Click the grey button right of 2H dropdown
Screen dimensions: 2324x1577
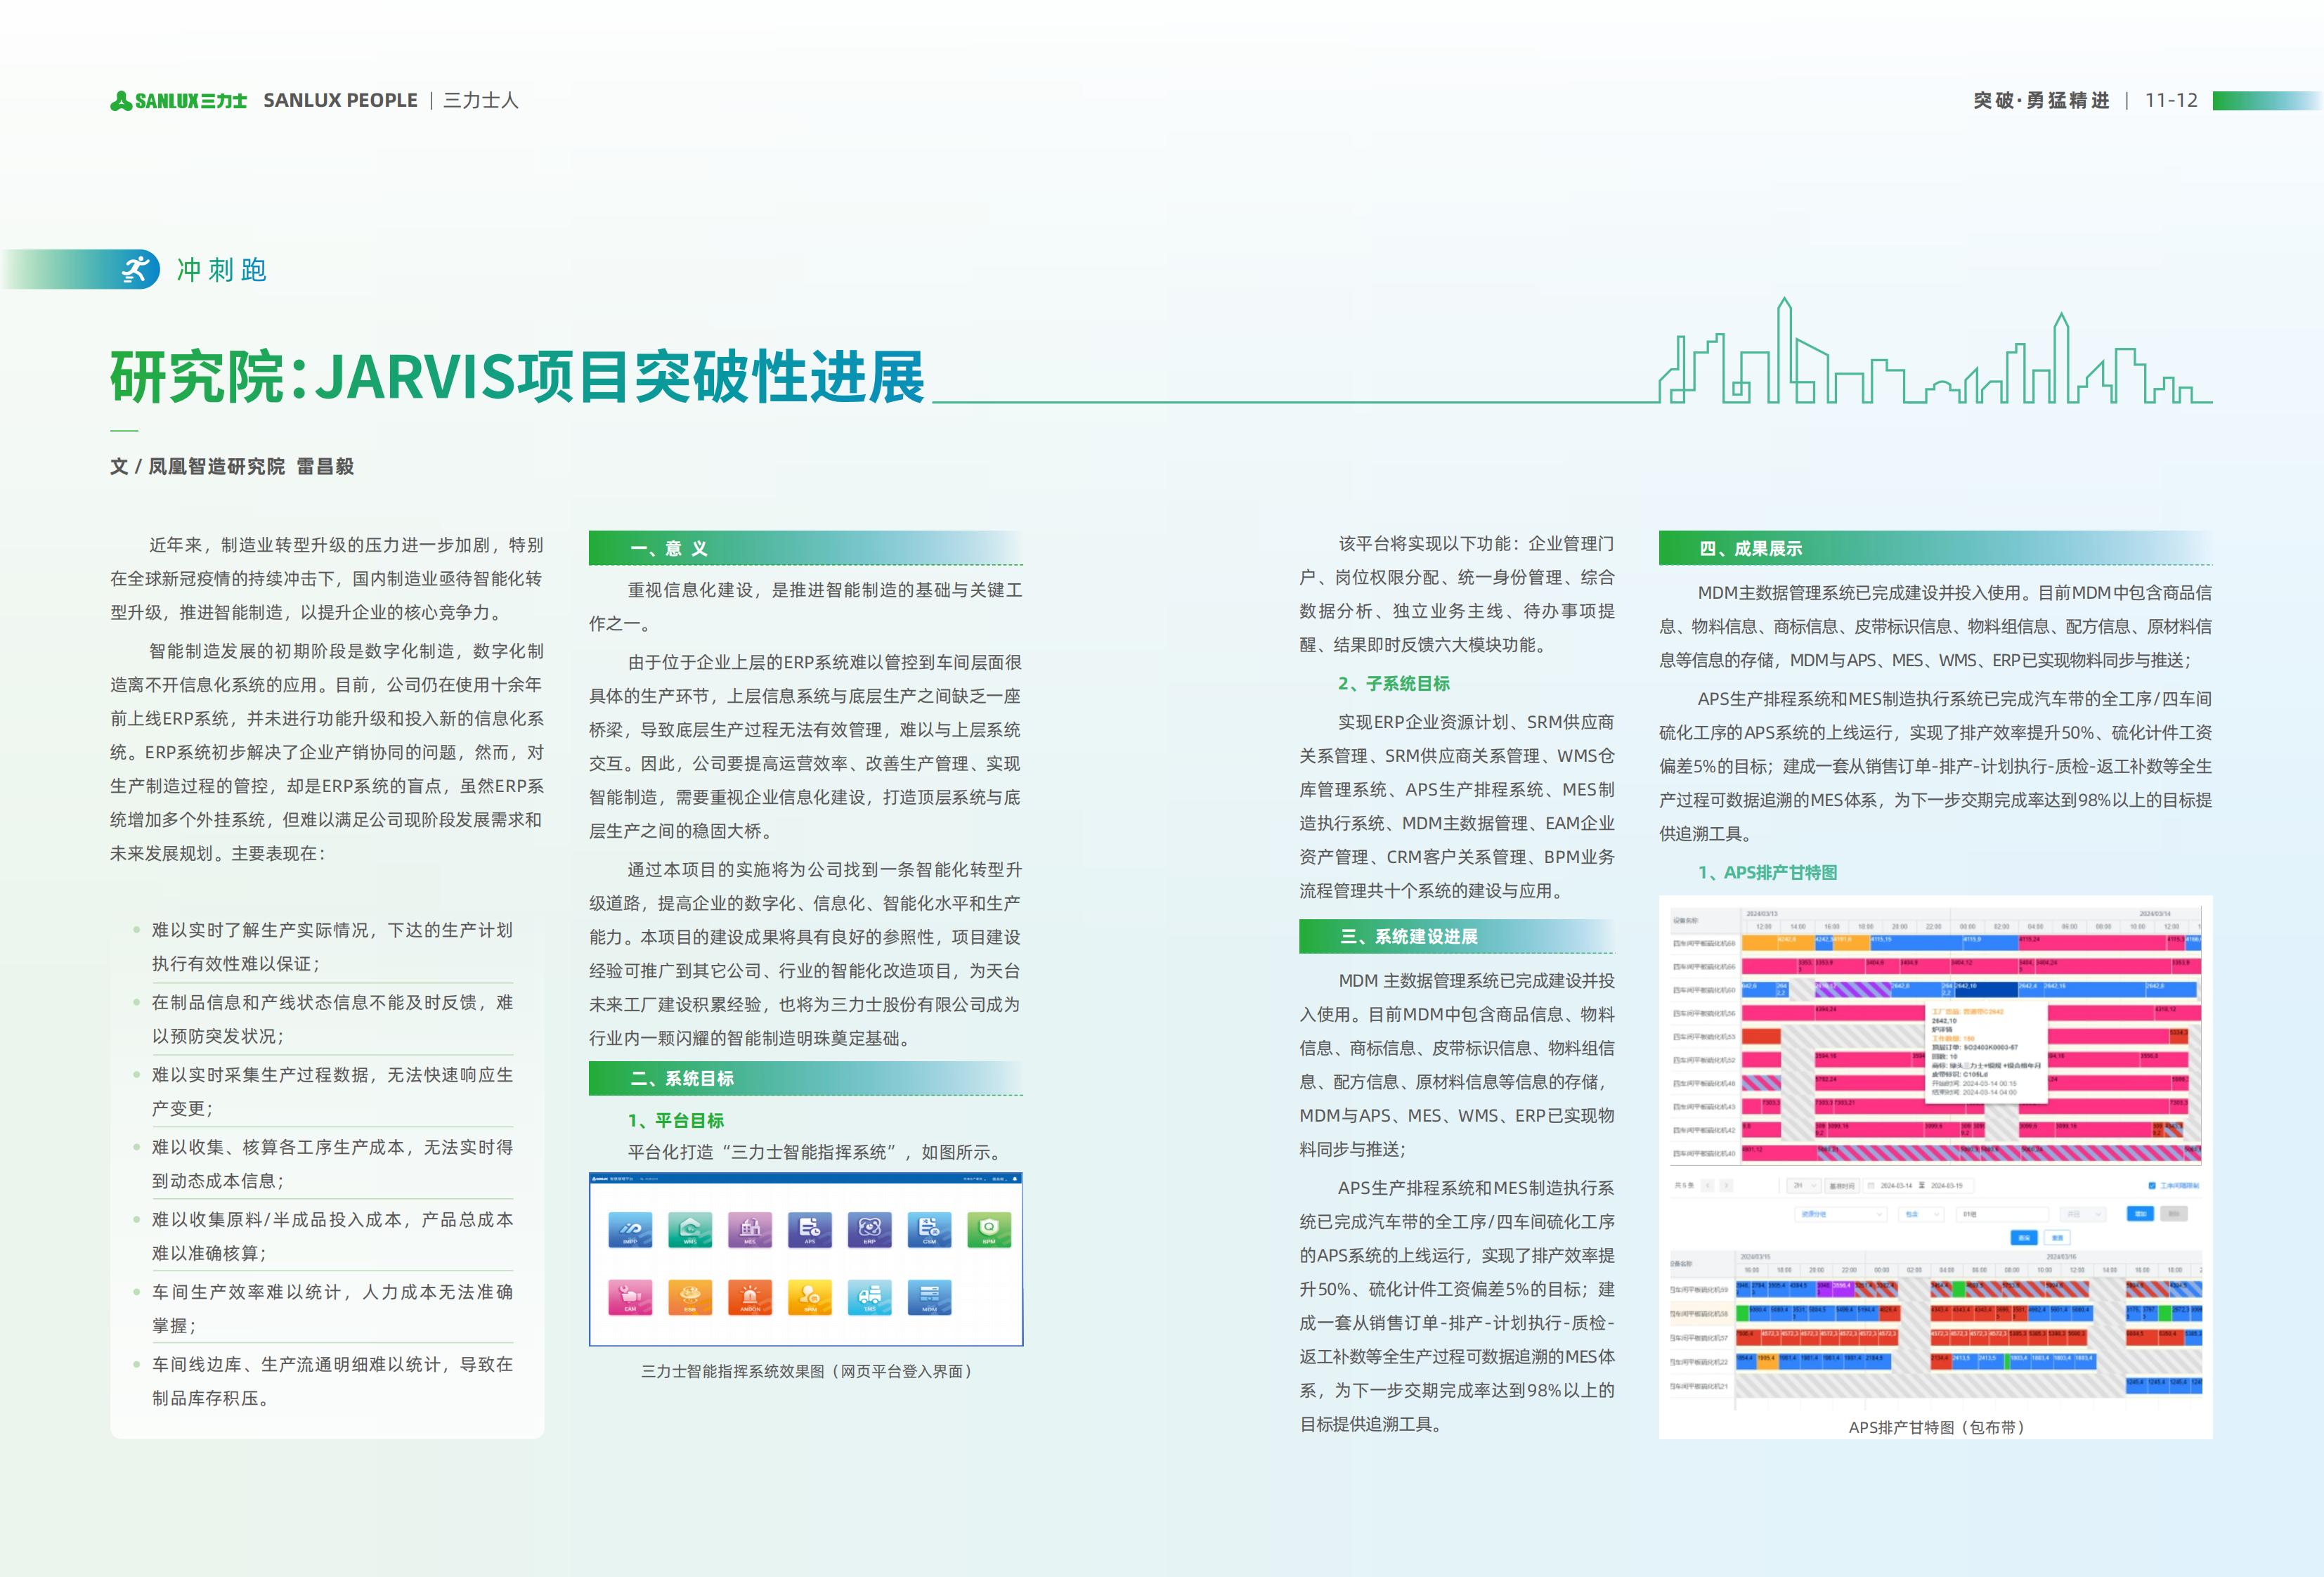[1842, 1186]
